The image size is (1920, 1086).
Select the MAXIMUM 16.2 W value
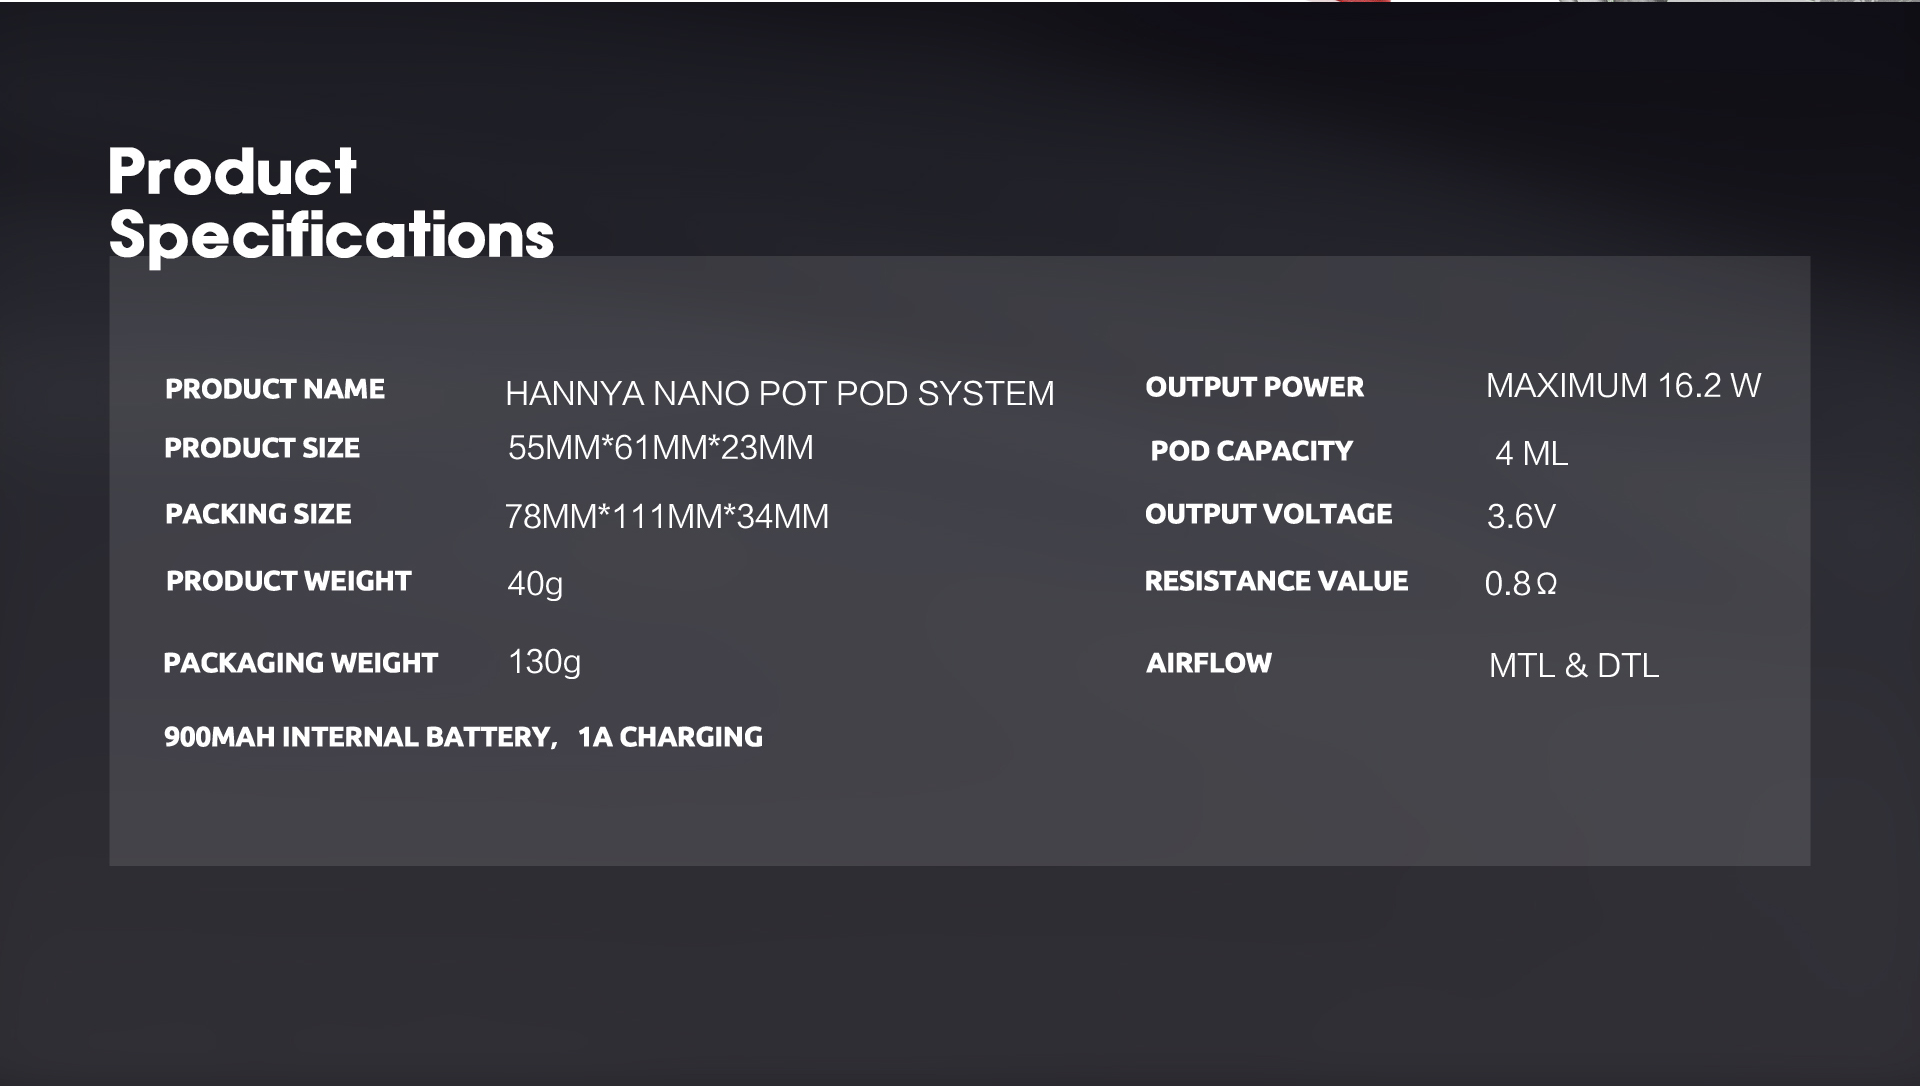[1623, 386]
